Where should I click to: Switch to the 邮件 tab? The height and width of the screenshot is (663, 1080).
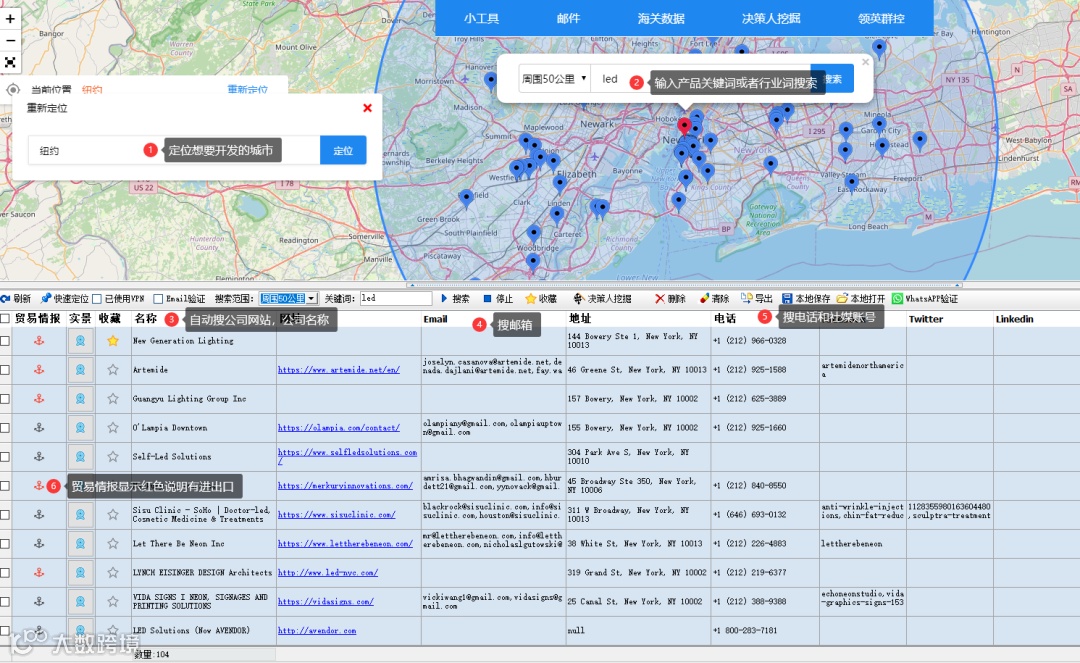point(568,19)
